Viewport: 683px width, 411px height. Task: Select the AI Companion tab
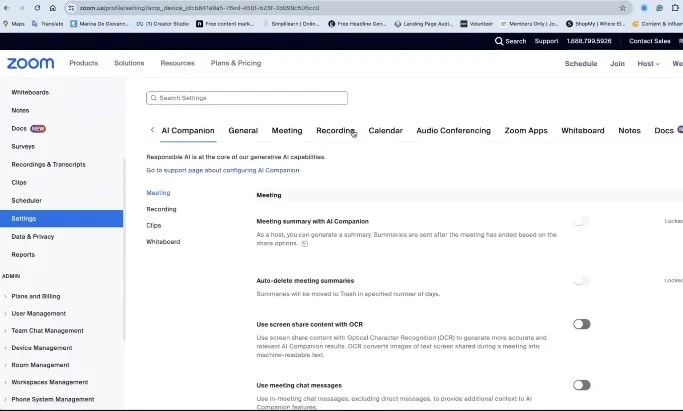(x=188, y=131)
